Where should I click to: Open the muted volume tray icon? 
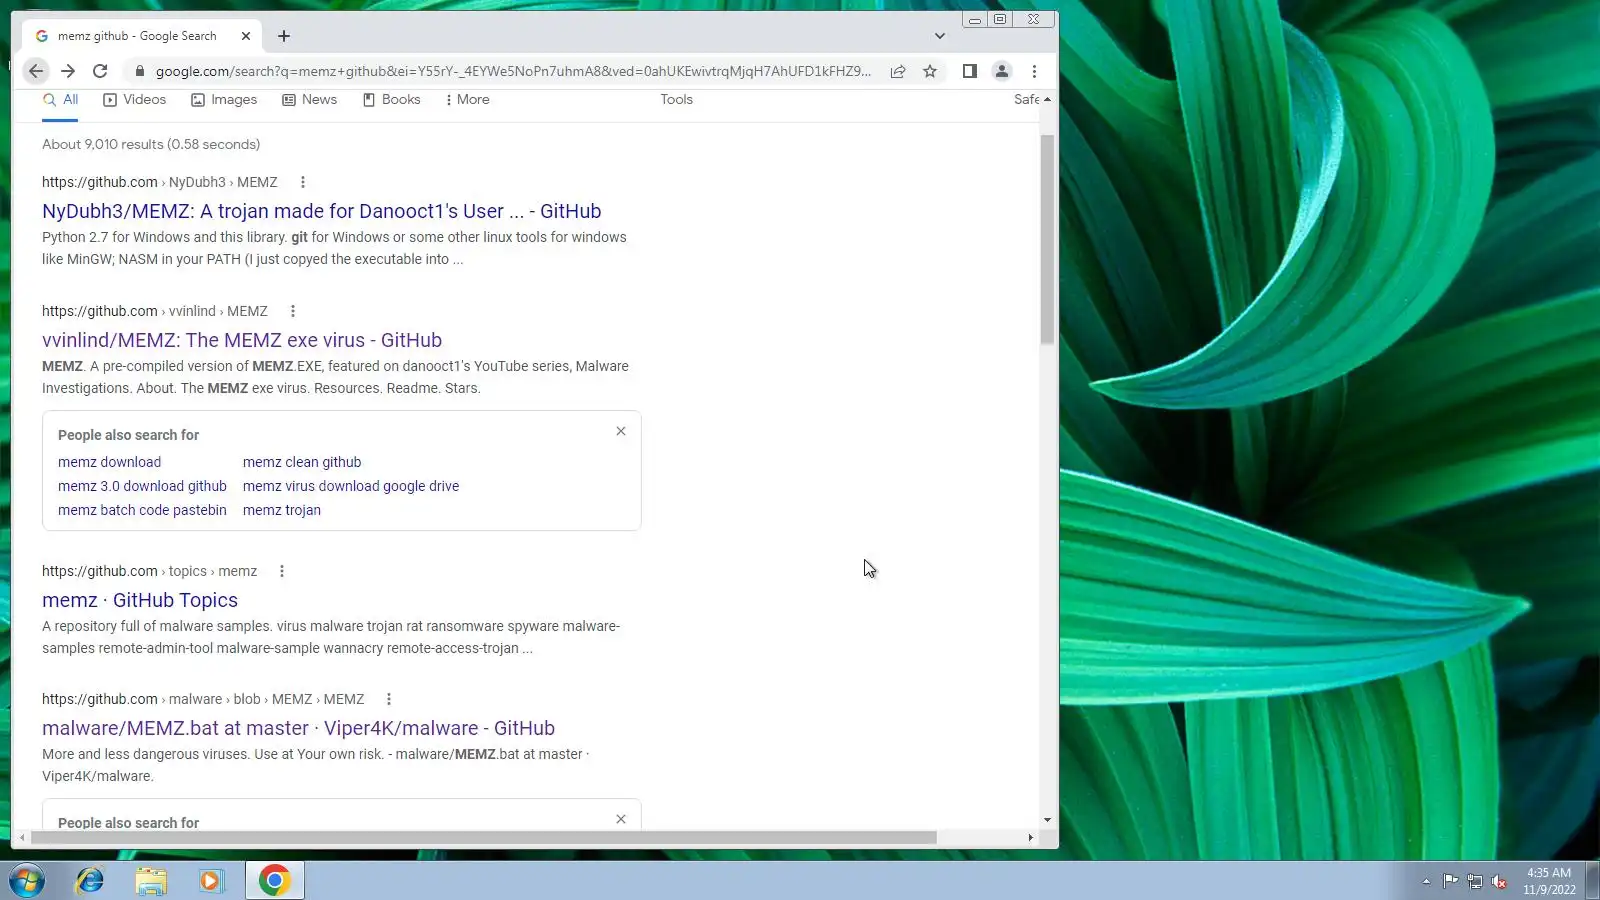(1498, 881)
